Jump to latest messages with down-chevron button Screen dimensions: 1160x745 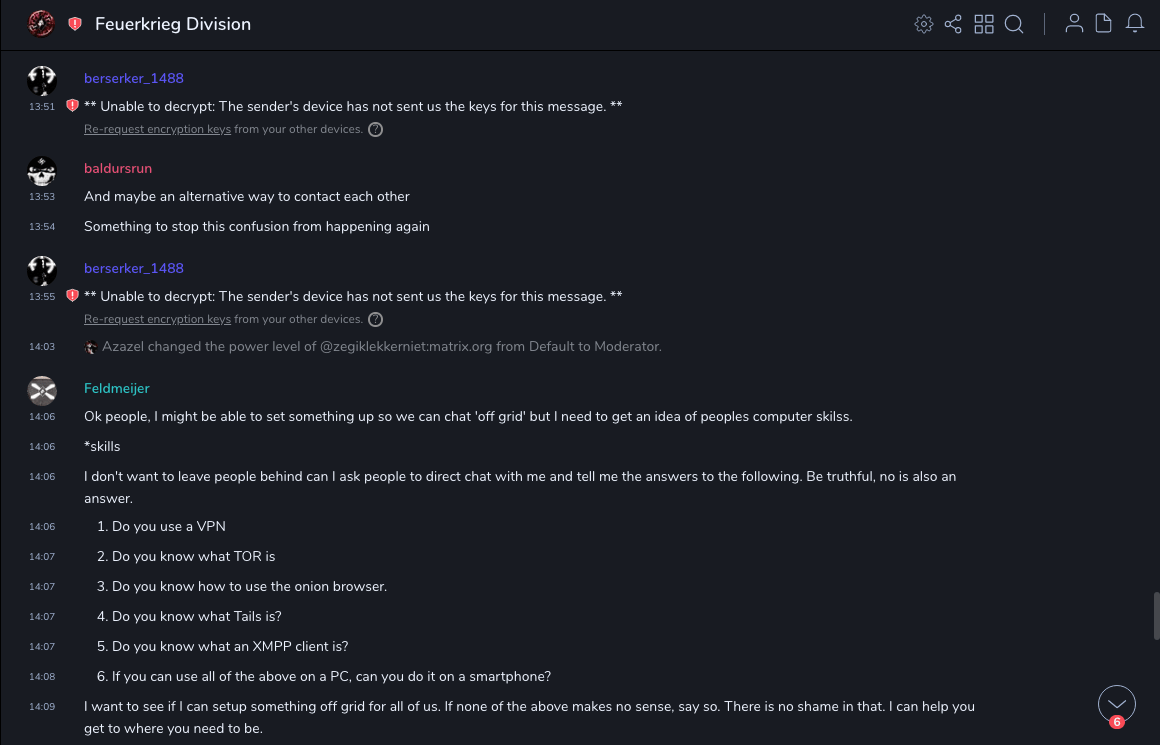click(1117, 704)
